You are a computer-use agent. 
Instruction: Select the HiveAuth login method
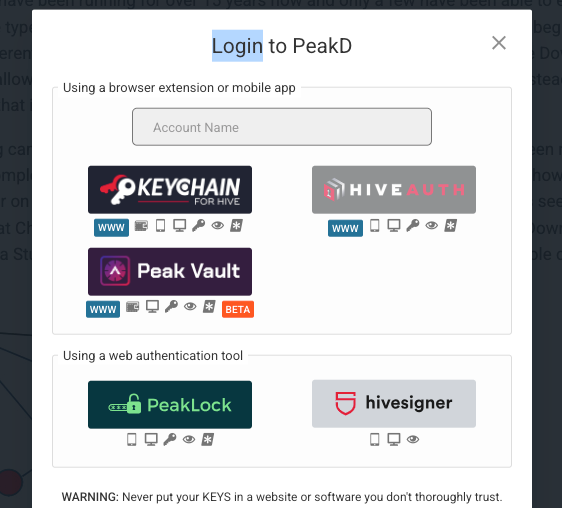(394, 190)
